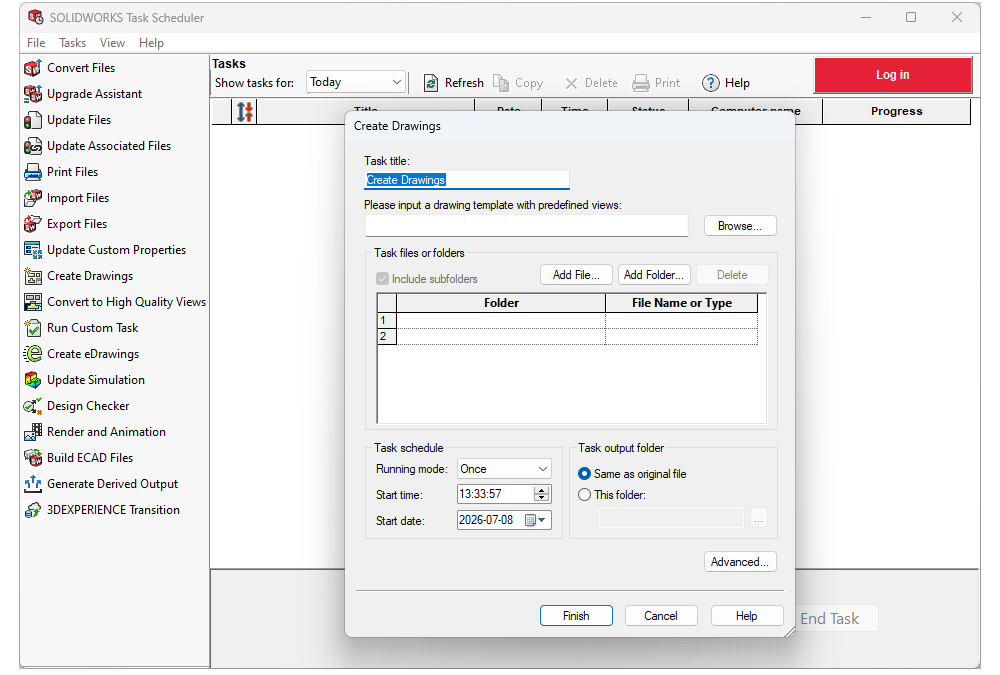
Task: Click row 2 File Name or Type cell
Action: 681,336
